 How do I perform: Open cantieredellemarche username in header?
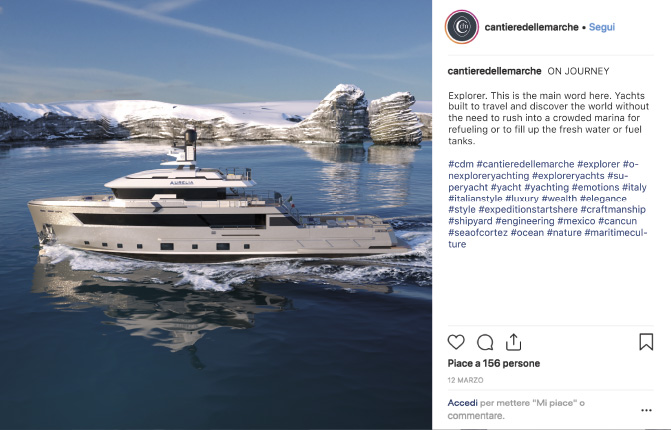531,27
